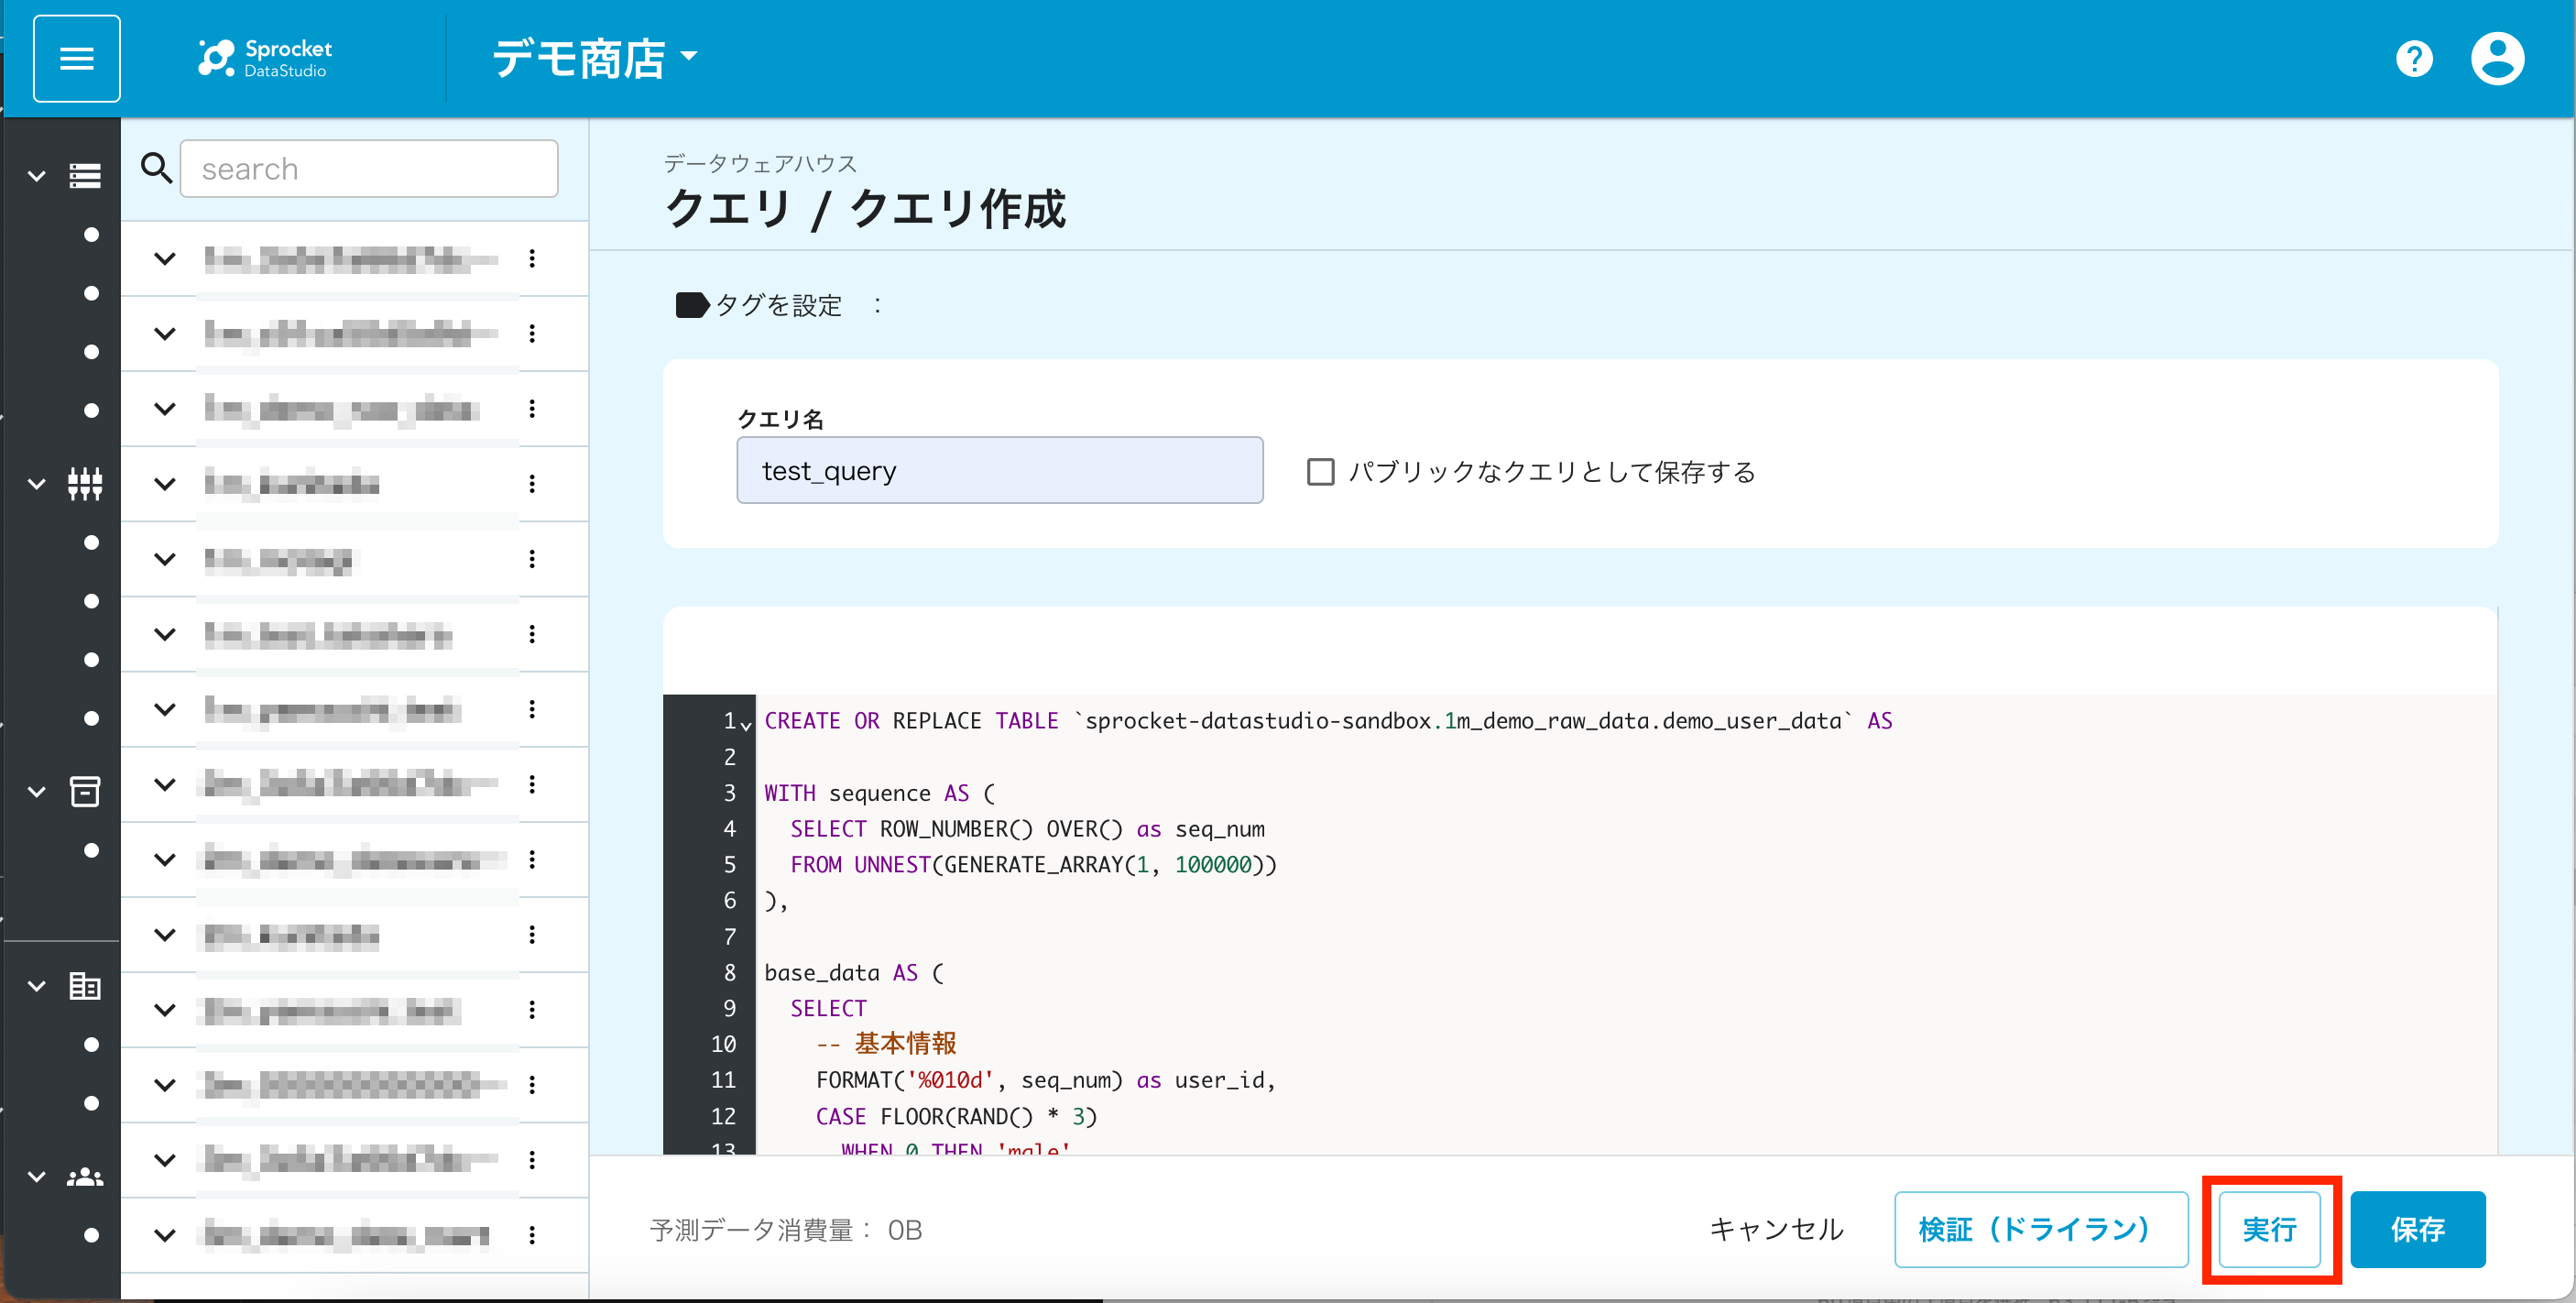Image resolution: width=2576 pixels, height=1303 pixels.
Task: Click the tag icon next to タグを設定
Action: (692, 305)
